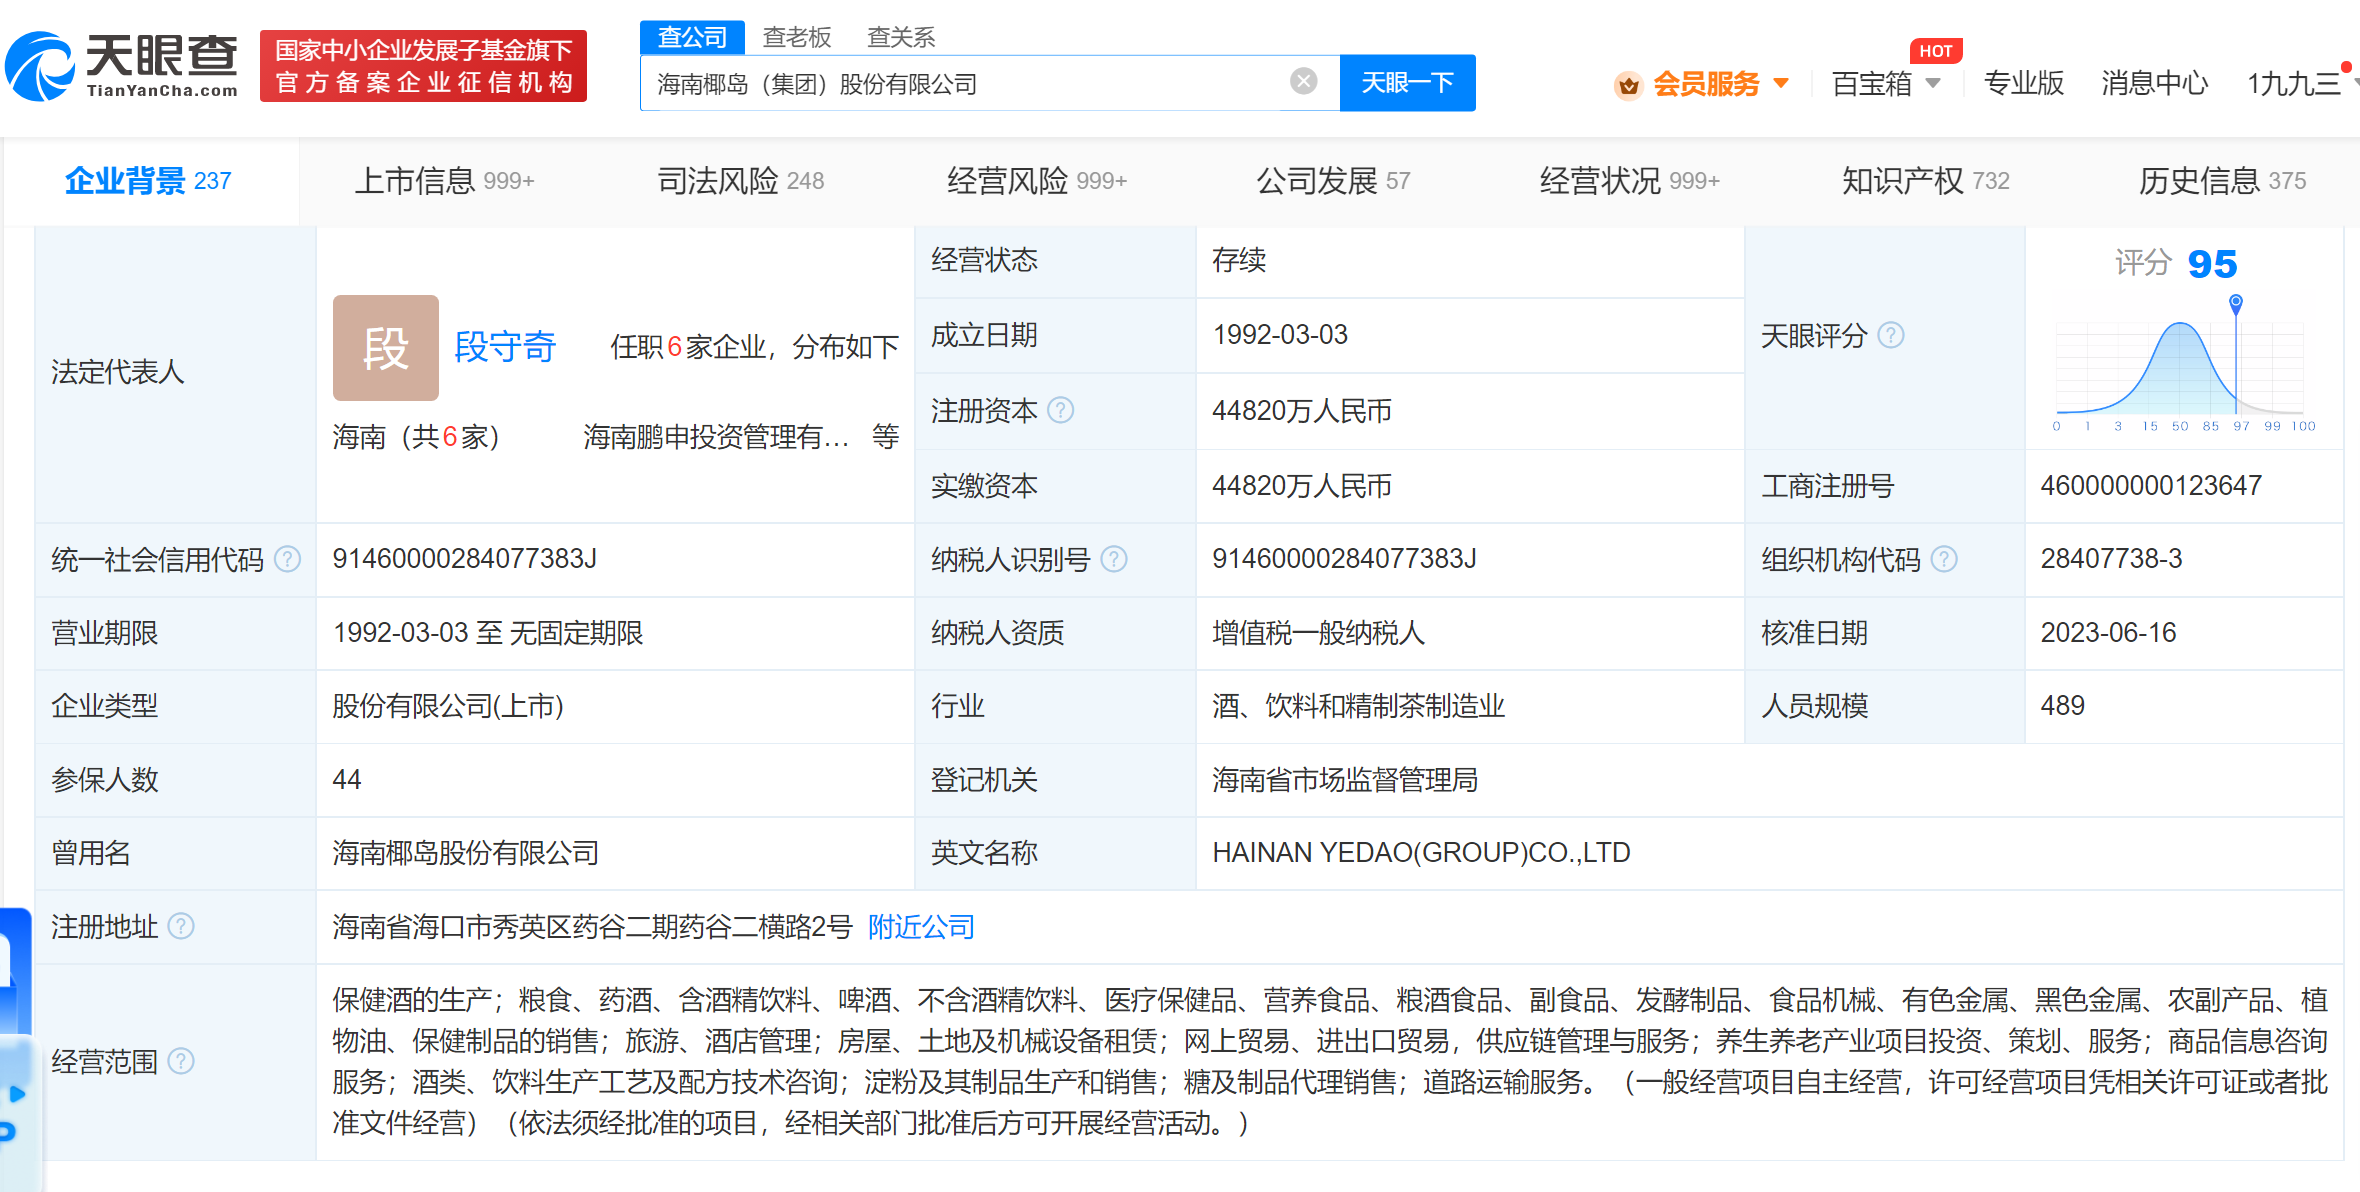
Task: Open the 上市信息 tab
Action: pos(445,181)
